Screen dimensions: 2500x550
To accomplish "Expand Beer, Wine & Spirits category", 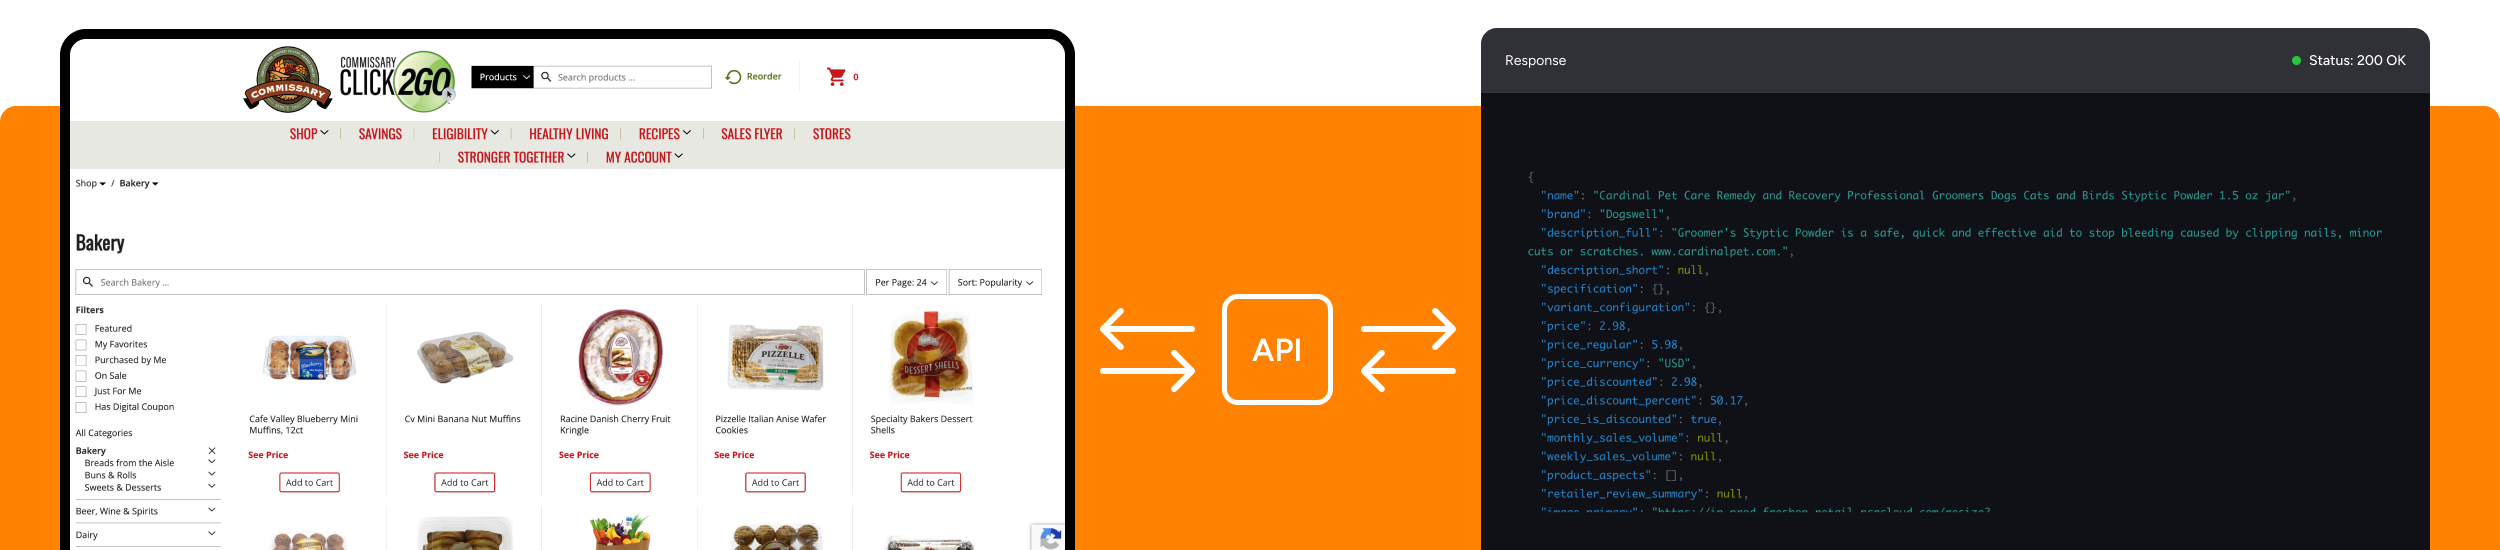I will point(212,510).
